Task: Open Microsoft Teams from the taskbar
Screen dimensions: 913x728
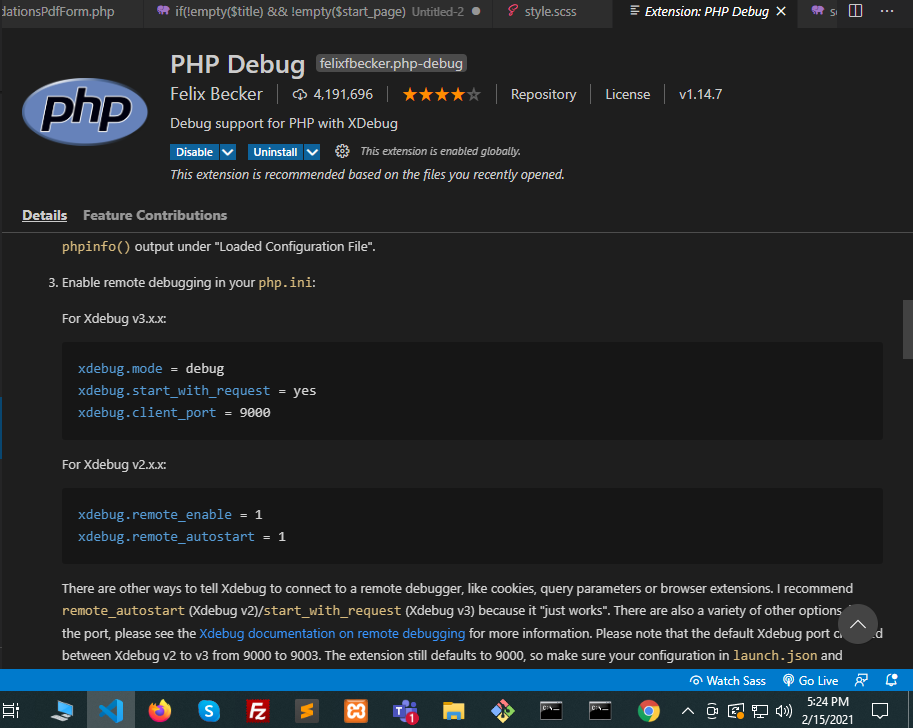Action: coord(405,711)
